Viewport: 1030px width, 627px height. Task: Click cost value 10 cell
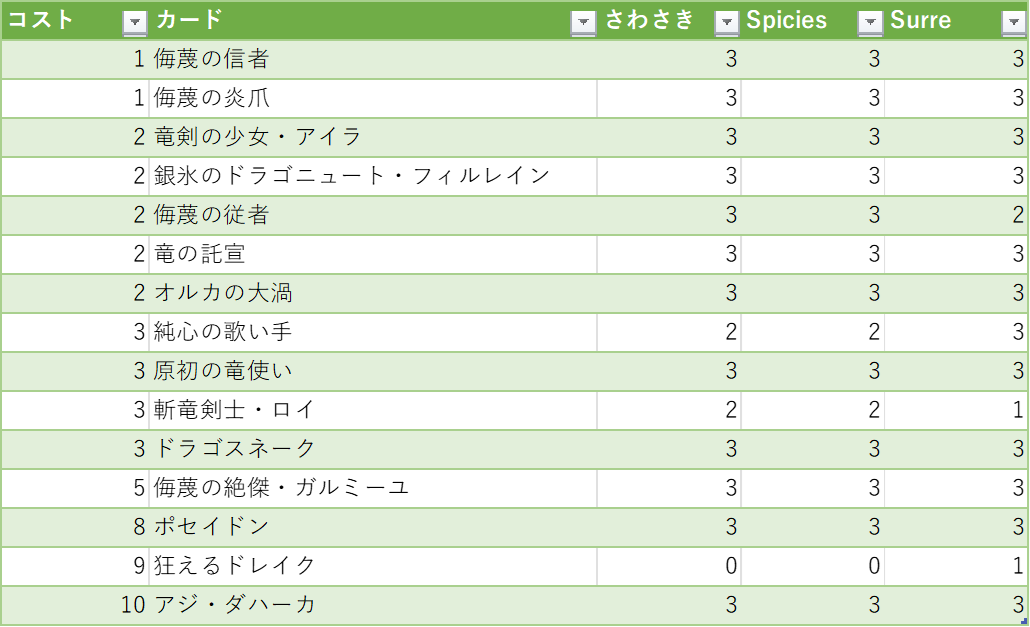point(76,605)
